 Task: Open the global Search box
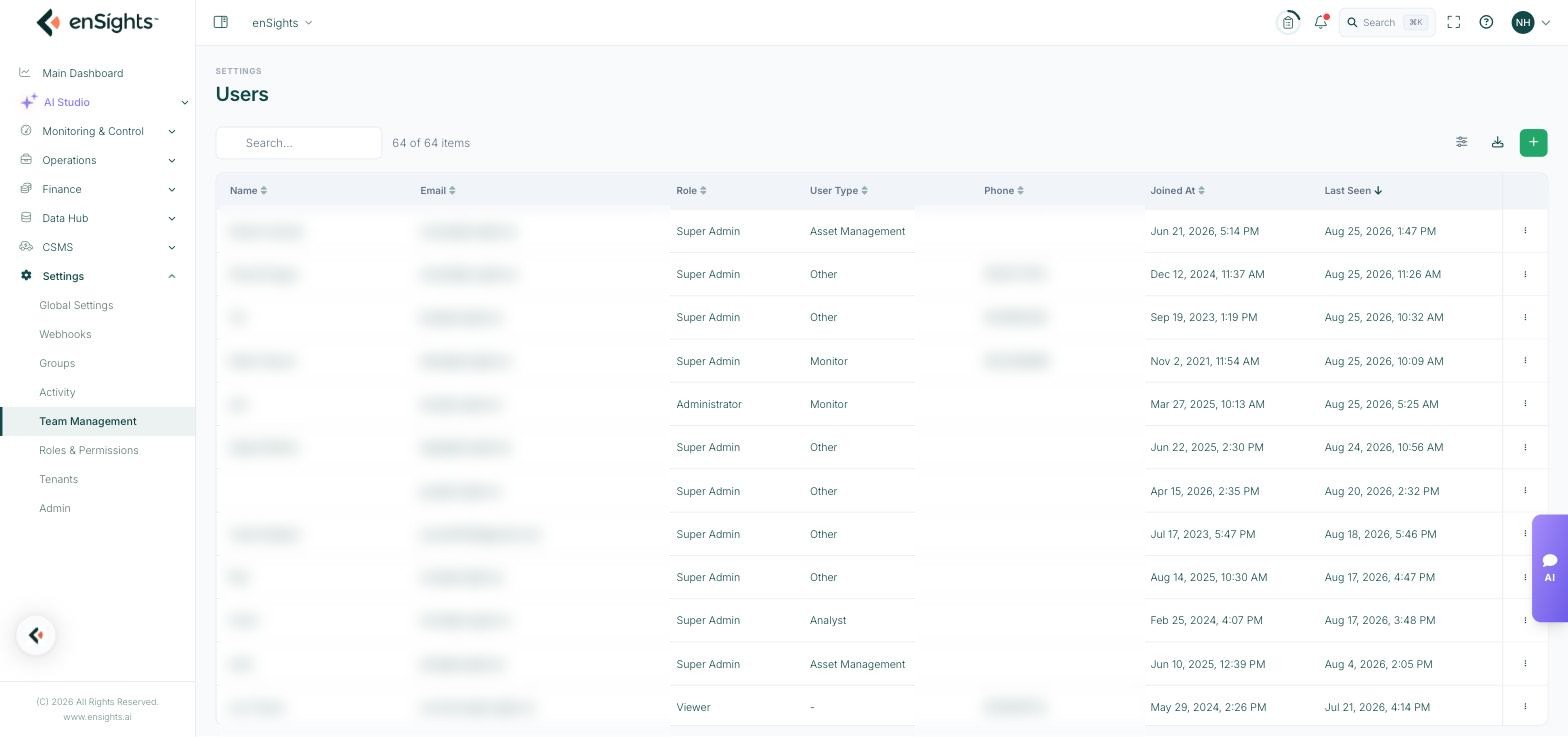pos(1387,22)
